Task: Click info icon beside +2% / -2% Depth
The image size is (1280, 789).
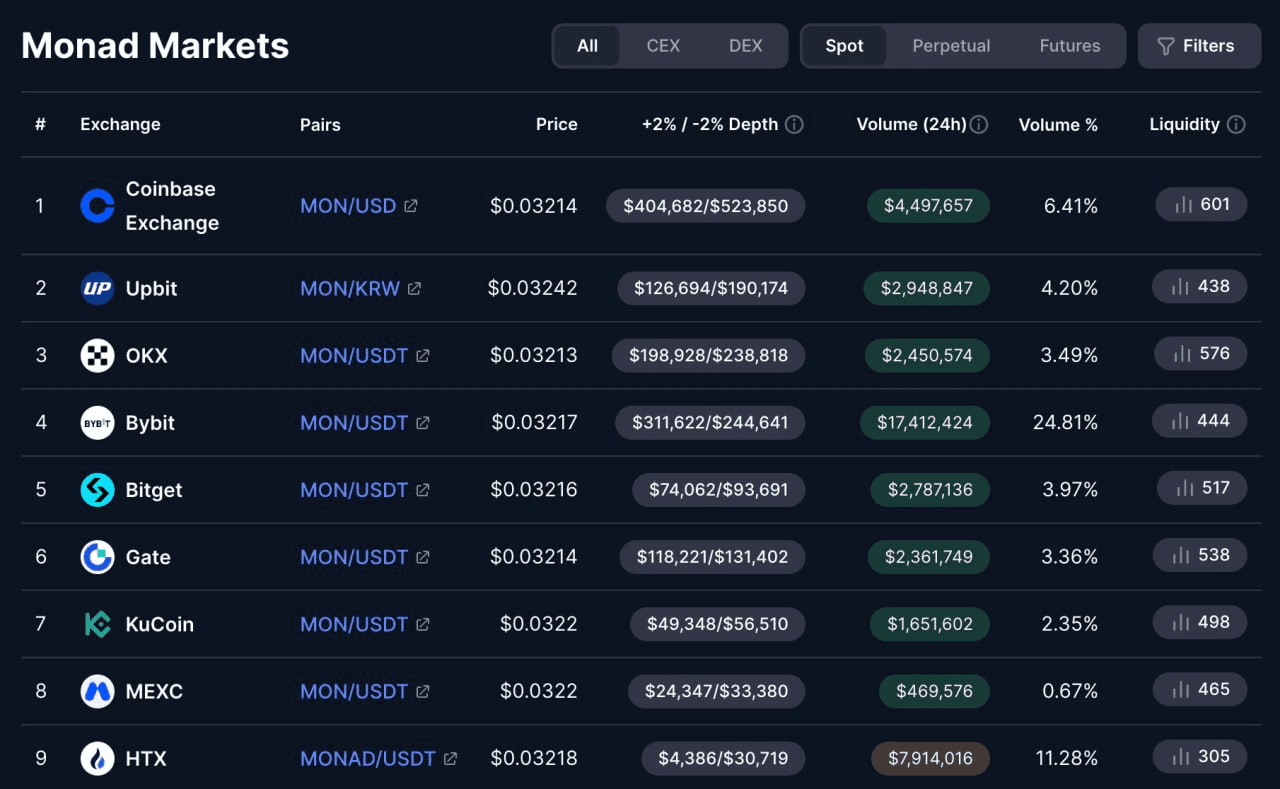Action: click(794, 125)
